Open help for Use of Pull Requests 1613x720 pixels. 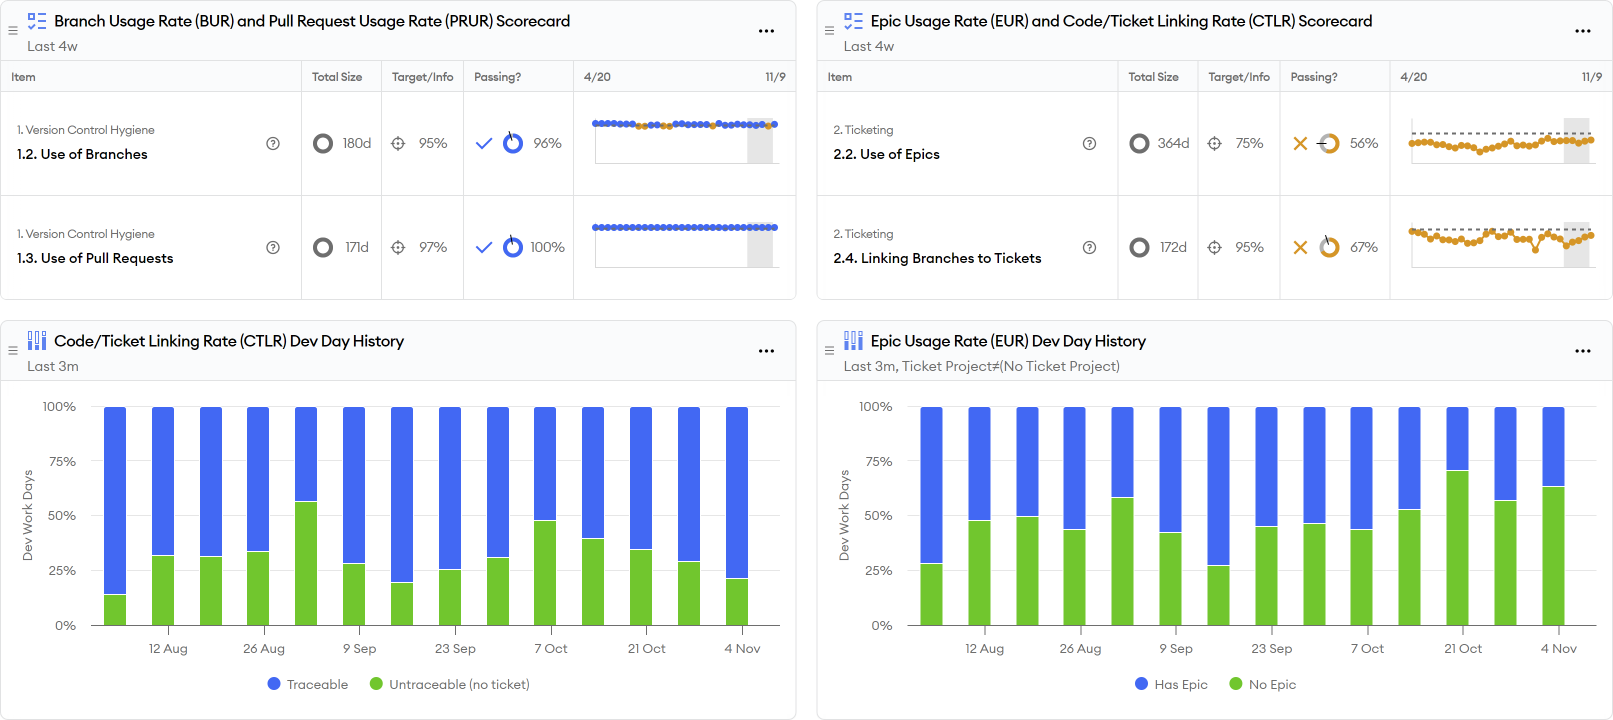273,248
